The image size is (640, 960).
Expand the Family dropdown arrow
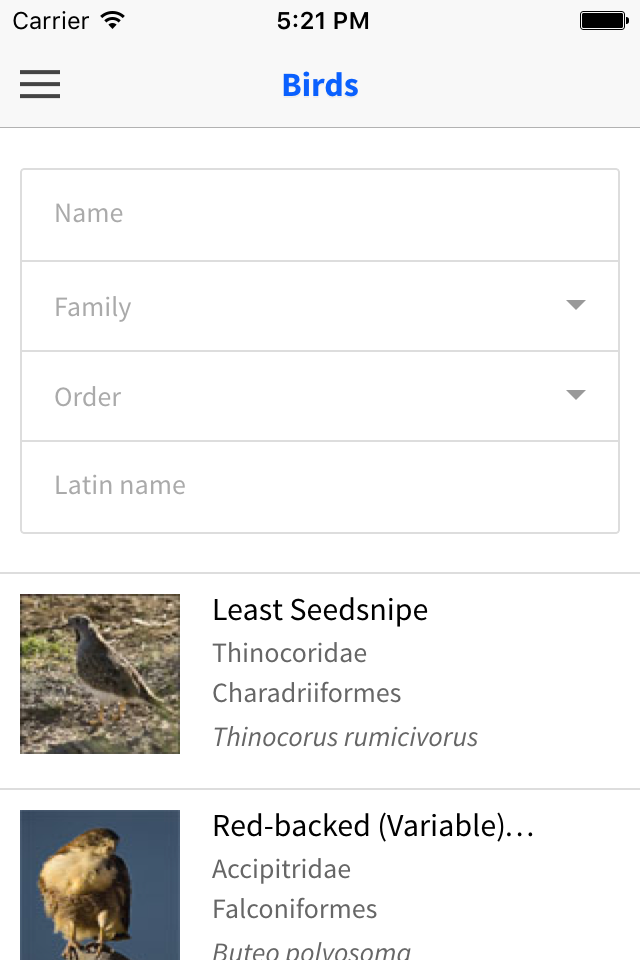click(x=576, y=305)
